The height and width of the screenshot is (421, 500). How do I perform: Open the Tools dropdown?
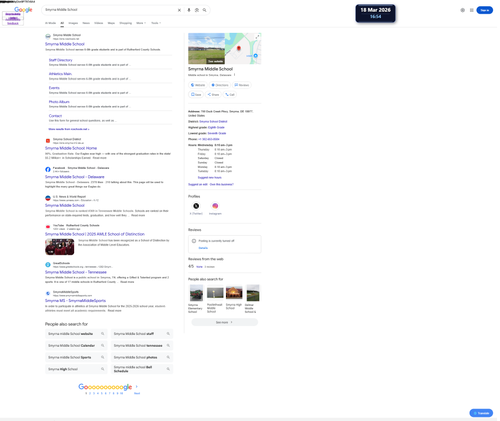156,23
